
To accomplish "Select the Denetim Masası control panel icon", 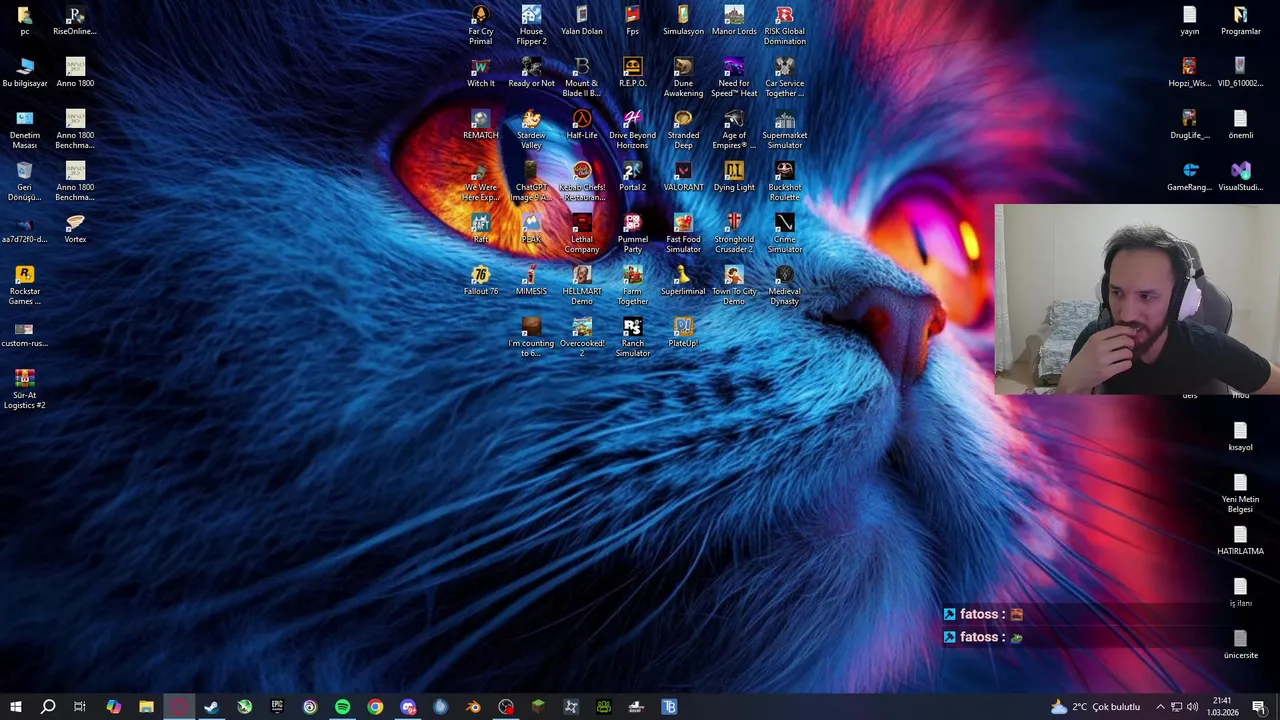I will 25,129.
